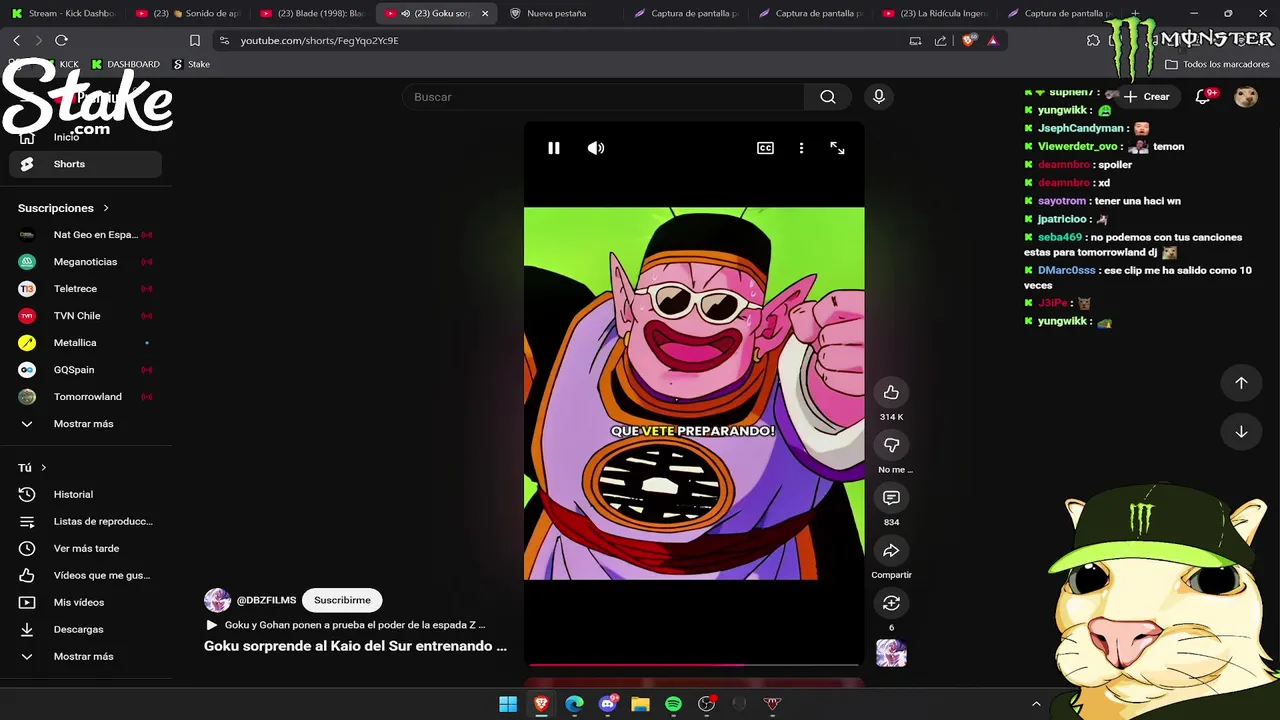1280x720 pixels.
Task: Click the Buscar search field
Action: coord(603,97)
